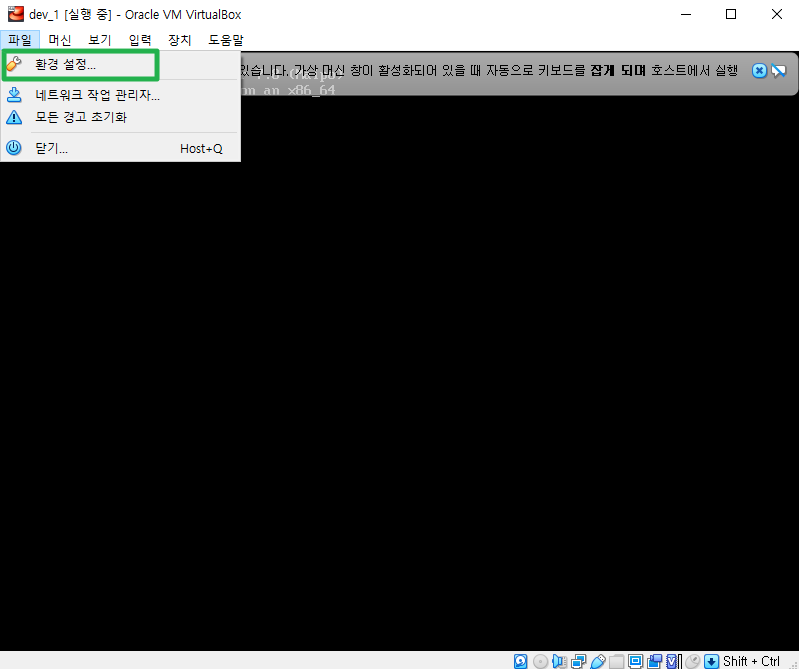Viewport: 799px width, 669px height.
Task: Click the warning triangle icon beside 모든 경고 초기화
Action: coord(14,117)
